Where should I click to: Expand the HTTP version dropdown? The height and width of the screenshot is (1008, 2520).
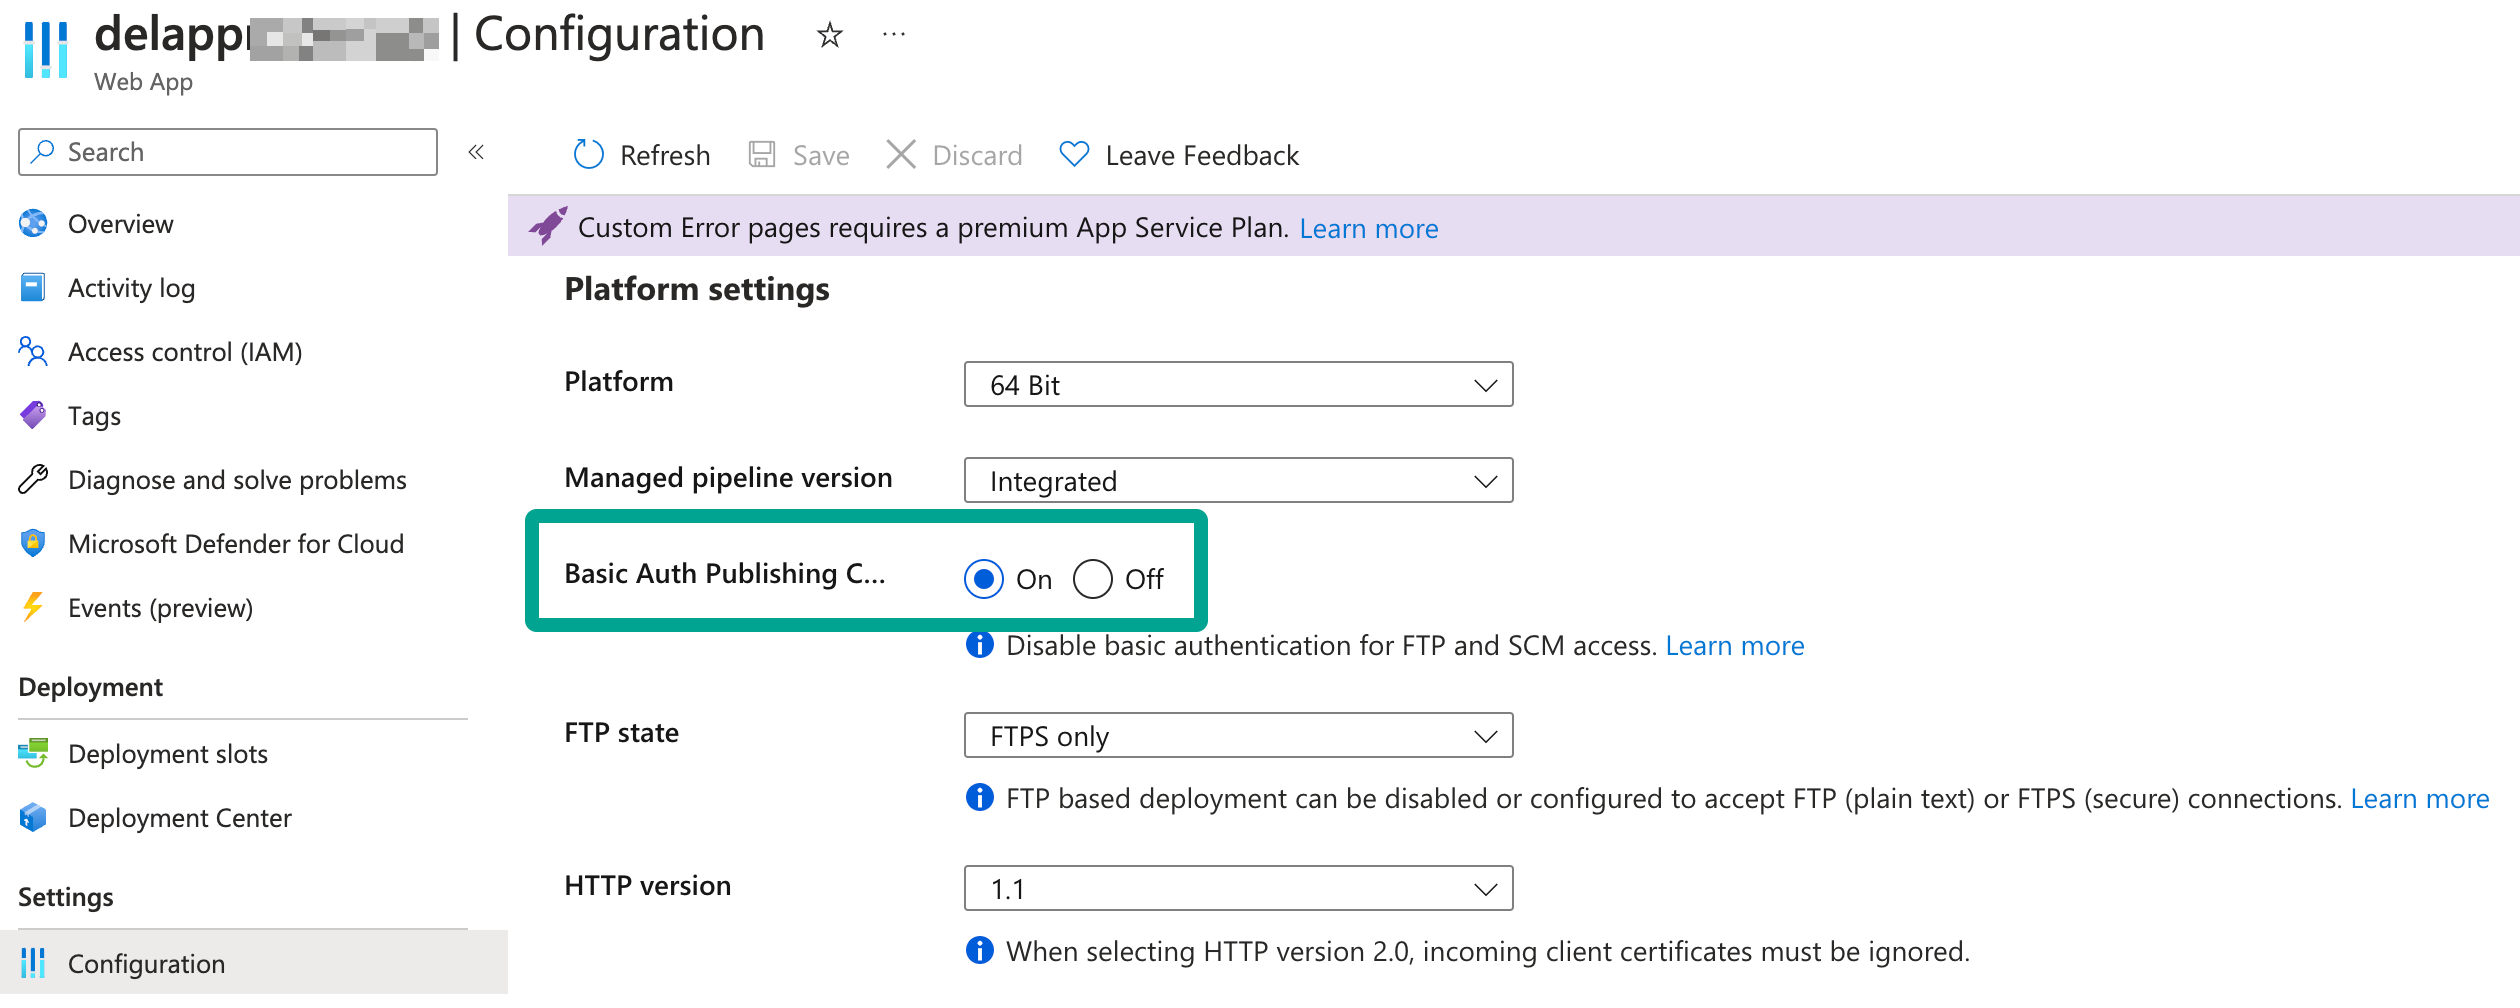click(x=1237, y=889)
